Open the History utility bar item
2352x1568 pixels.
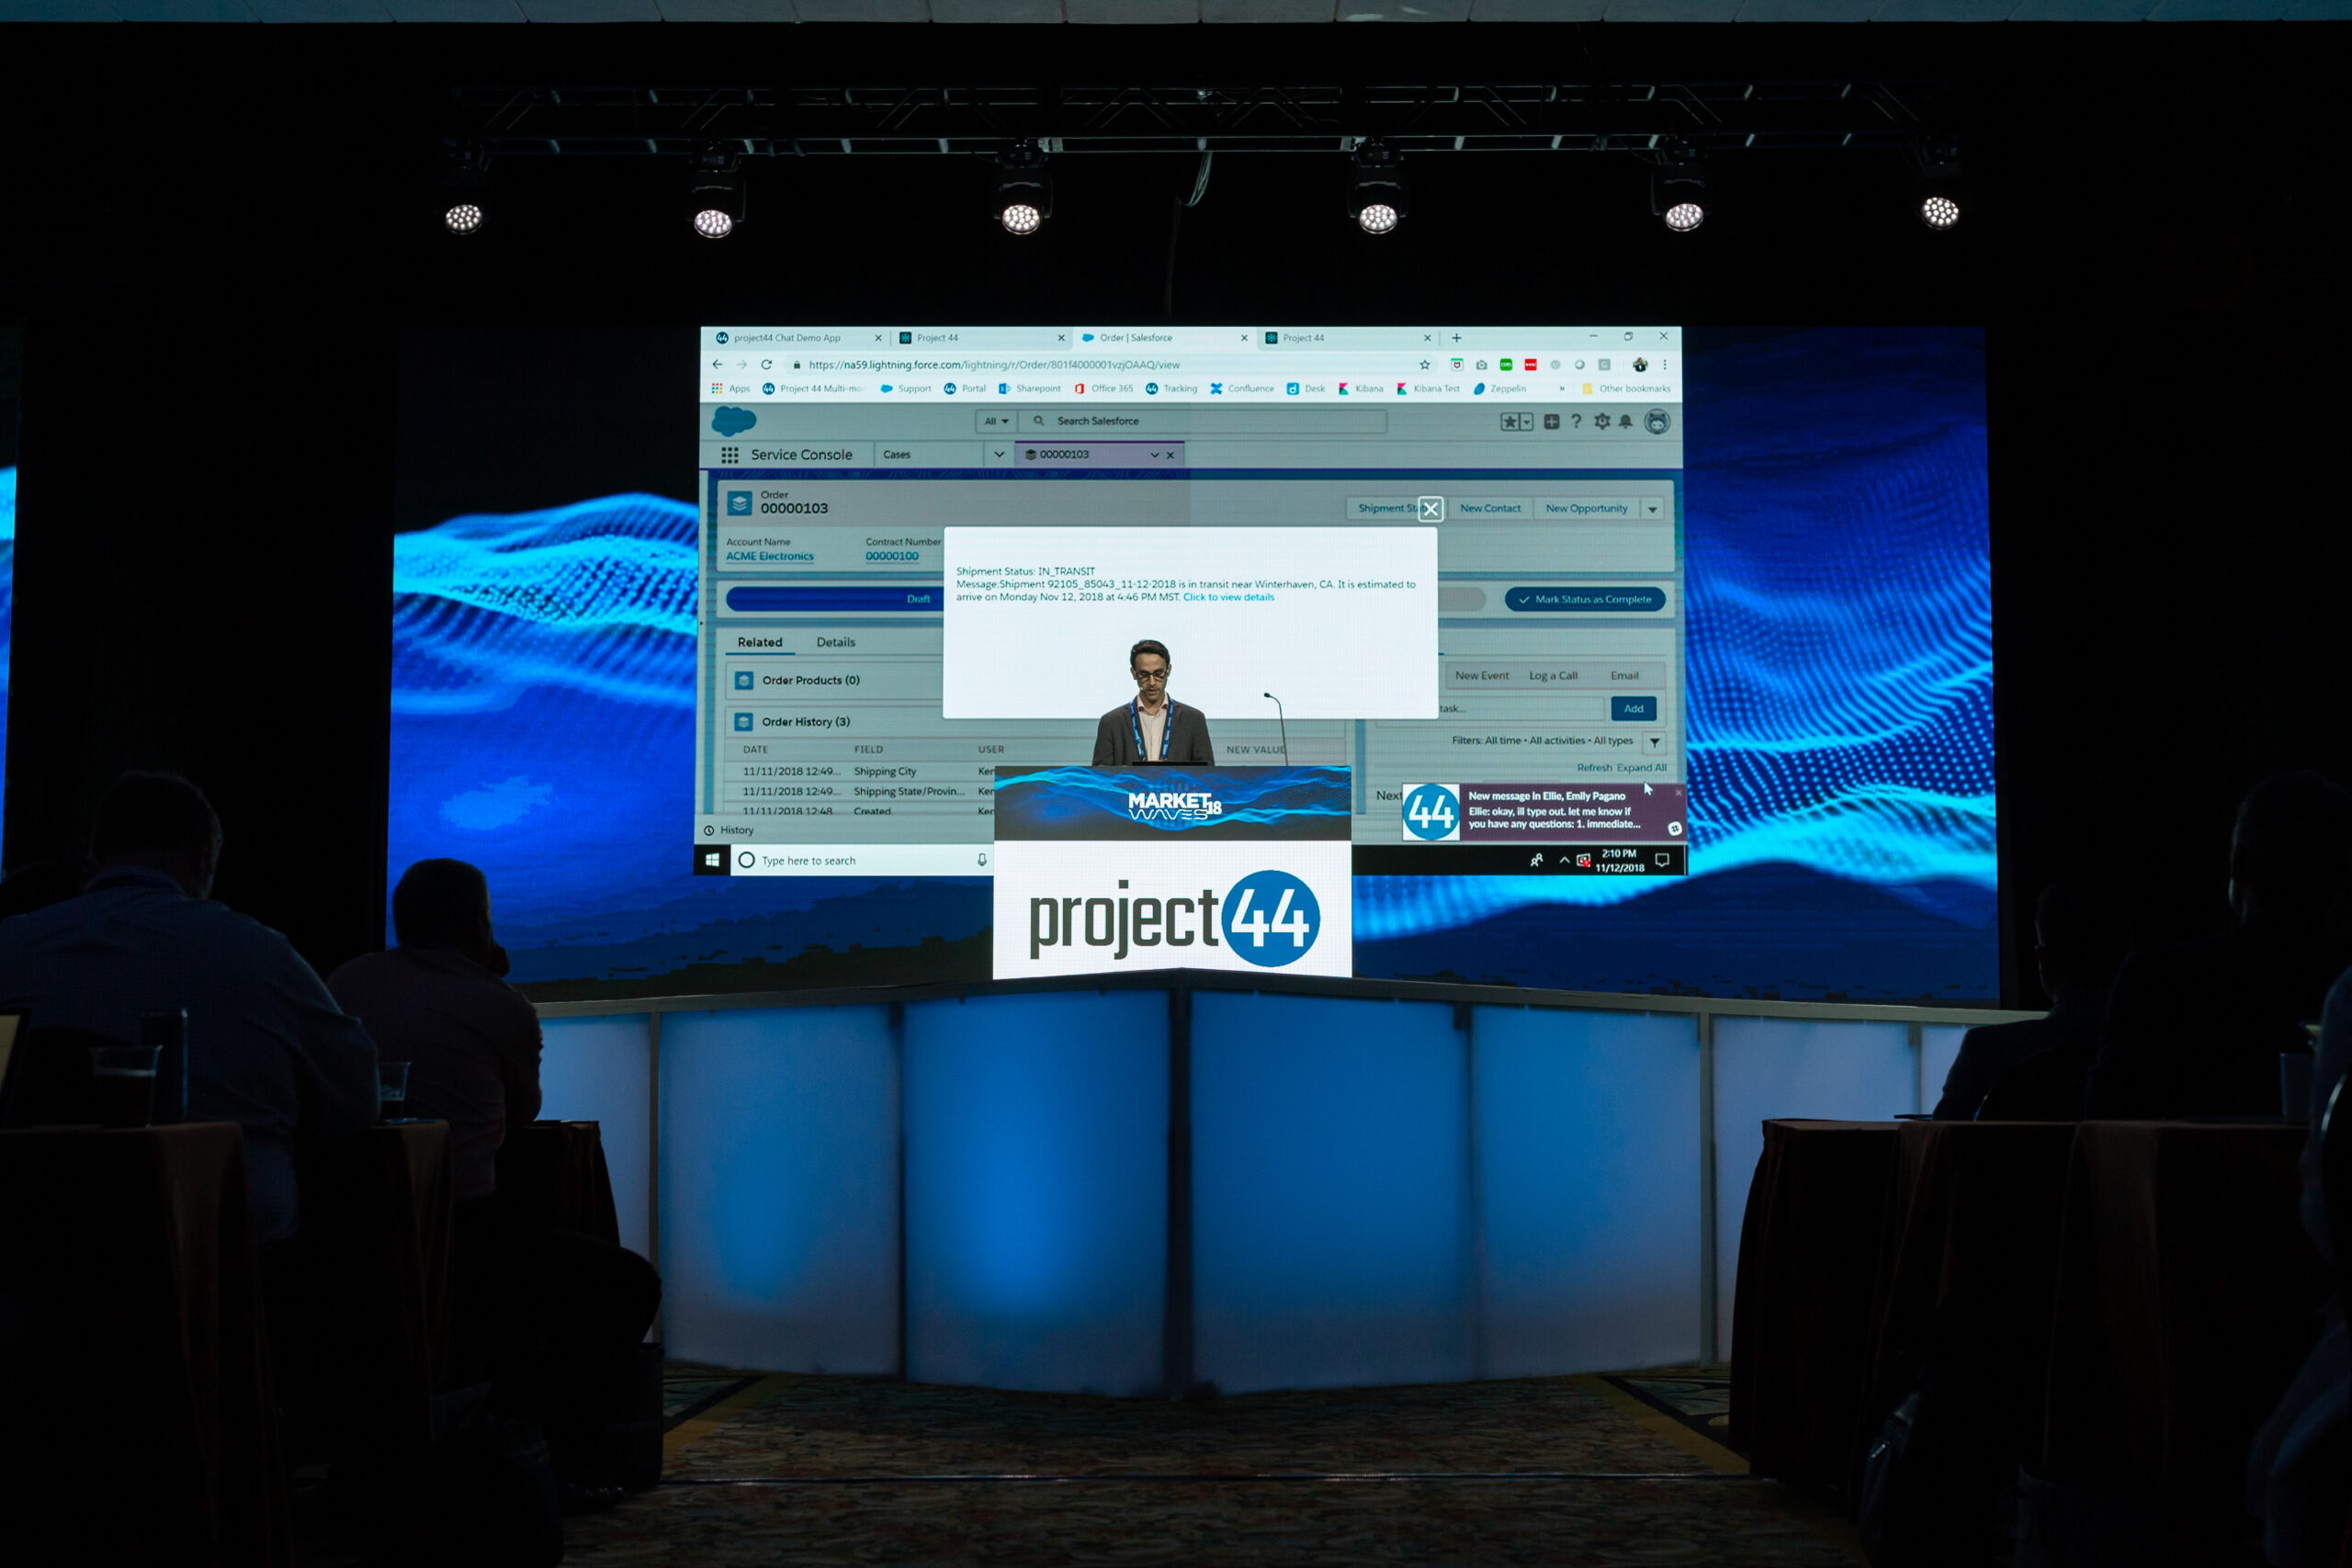pyautogui.click(x=729, y=831)
